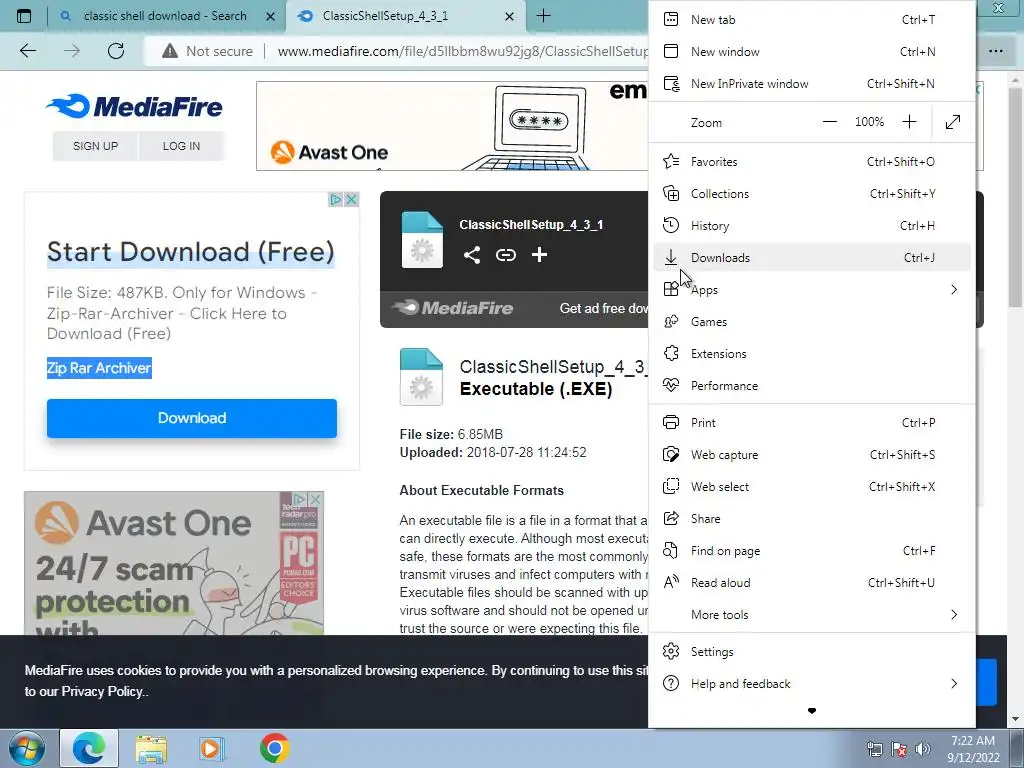Click the Downloads arrow icon
Screen dimensions: 1024x768
[x=671, y=257]
